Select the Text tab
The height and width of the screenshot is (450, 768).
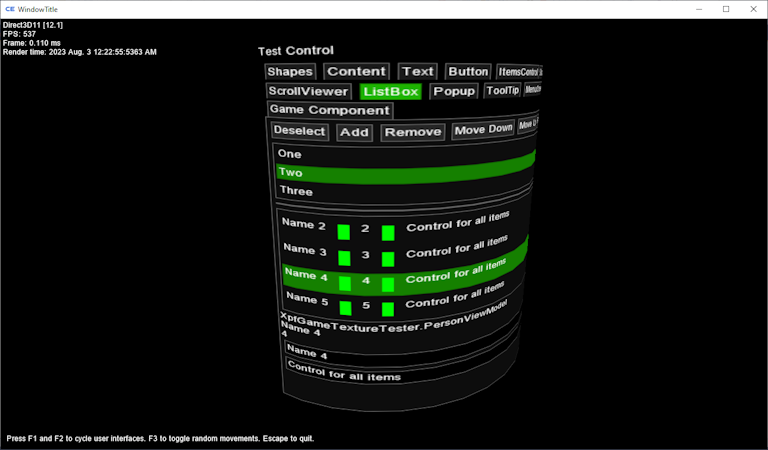418,72
